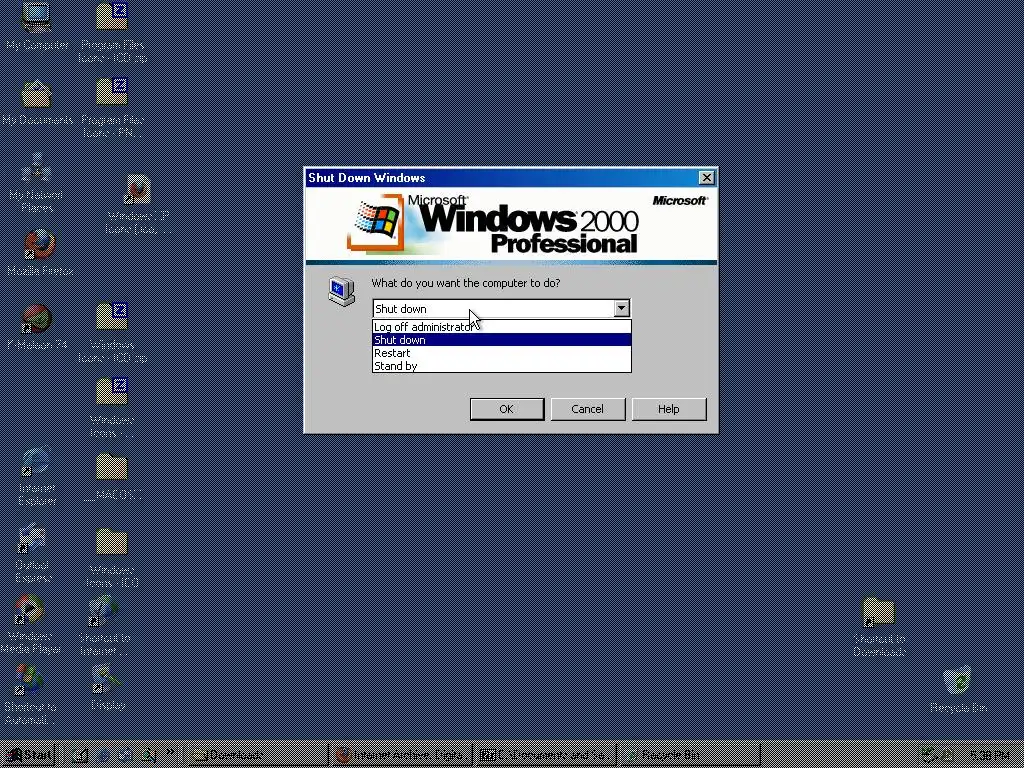Click the Help button in the dialog

coord(669,409)
